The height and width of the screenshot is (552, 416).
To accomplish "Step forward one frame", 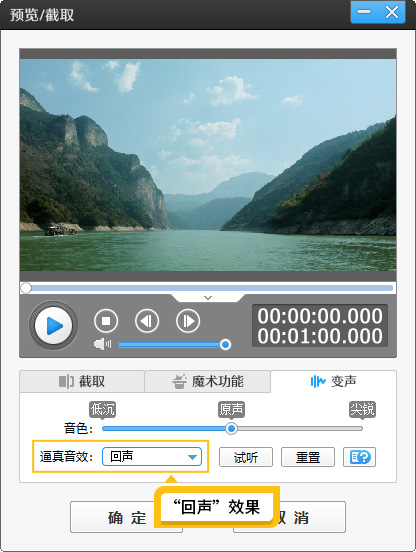I will coord(188,321).
